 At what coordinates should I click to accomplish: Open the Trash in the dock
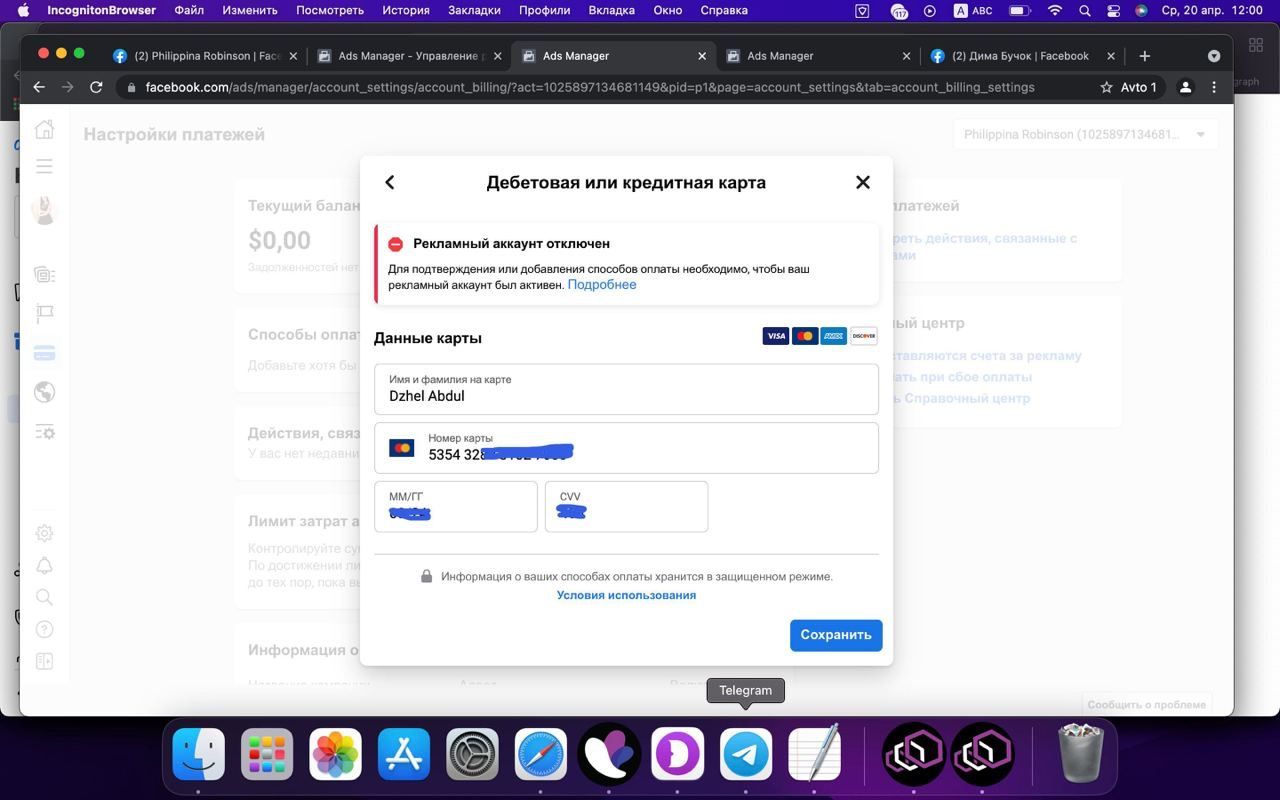tap(1080, 753)
